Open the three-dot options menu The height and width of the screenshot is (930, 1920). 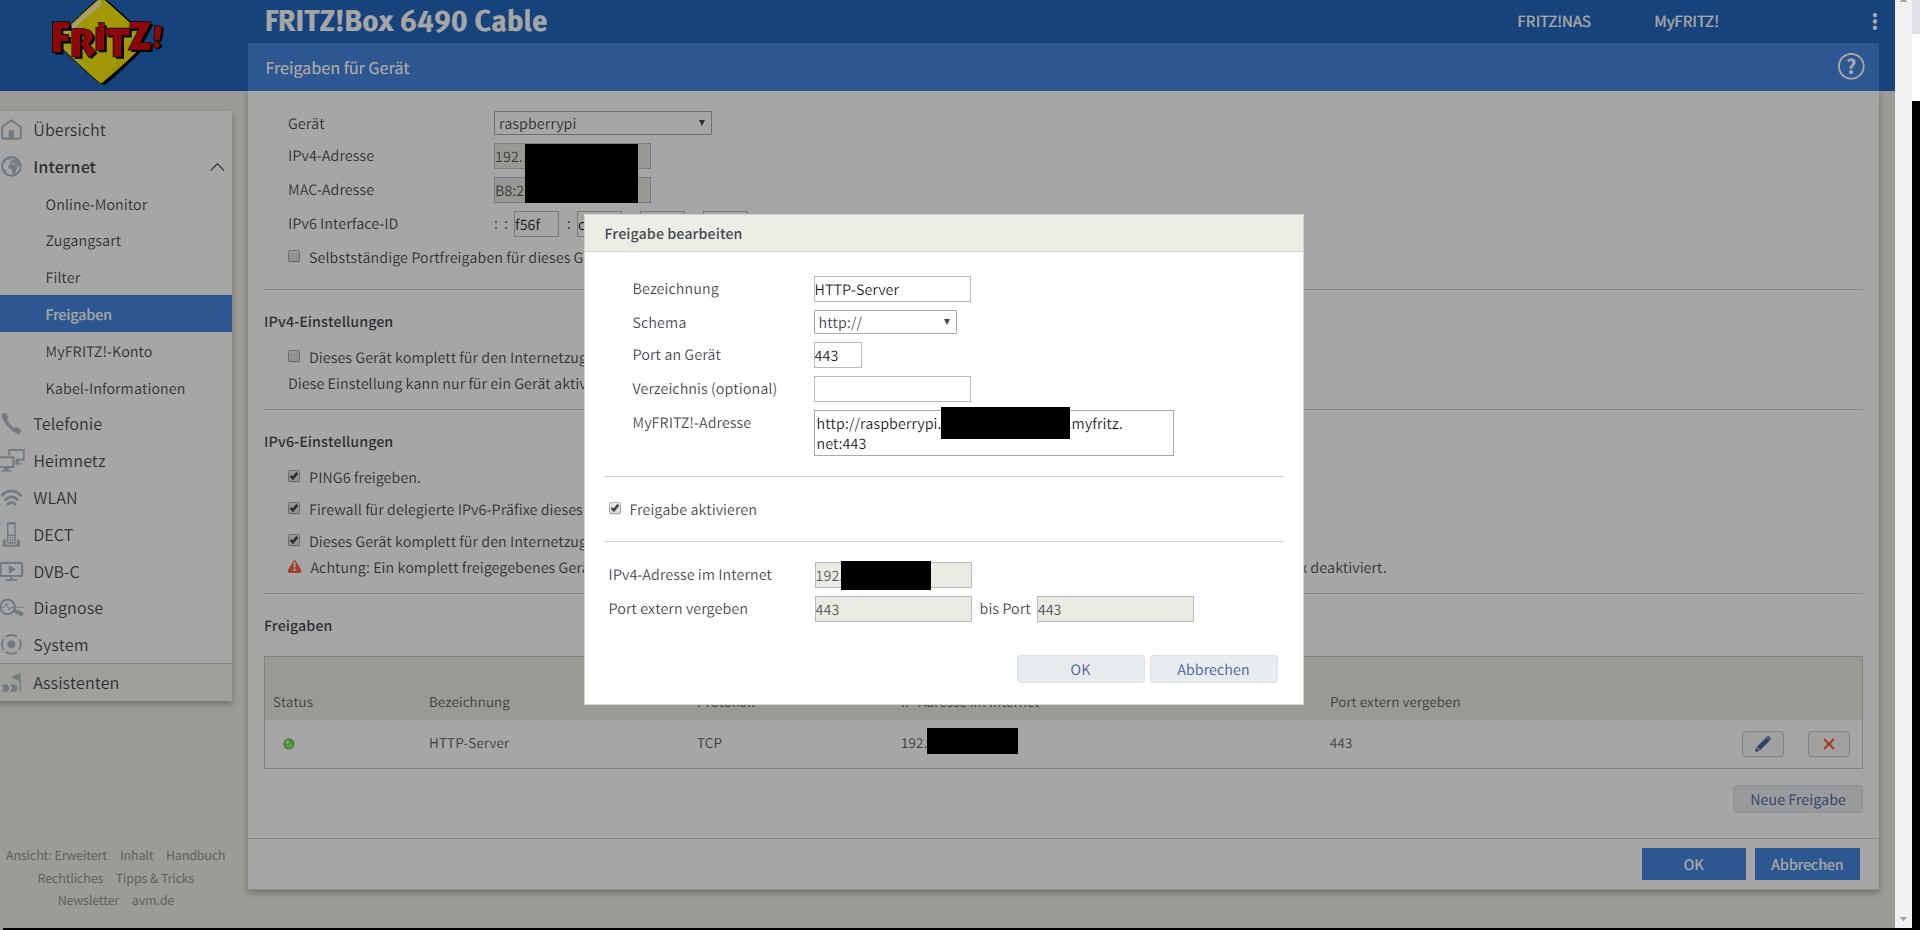pos(1874,21)
